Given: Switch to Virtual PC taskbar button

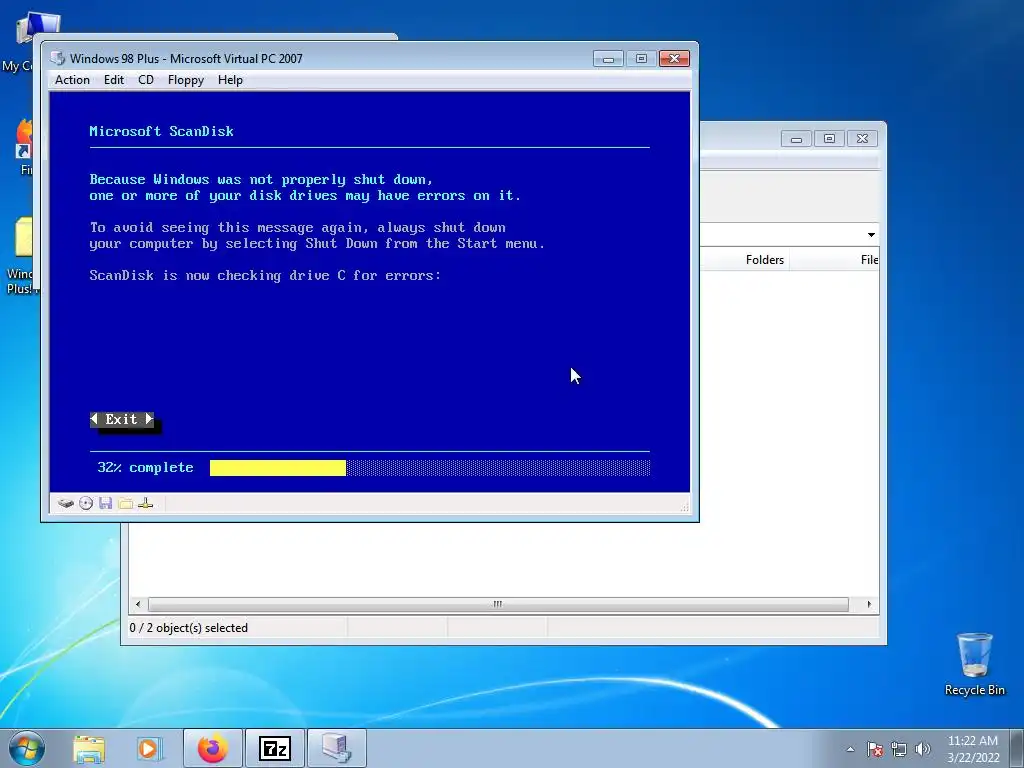Looking at the screenshot, I should pos(336,749).
